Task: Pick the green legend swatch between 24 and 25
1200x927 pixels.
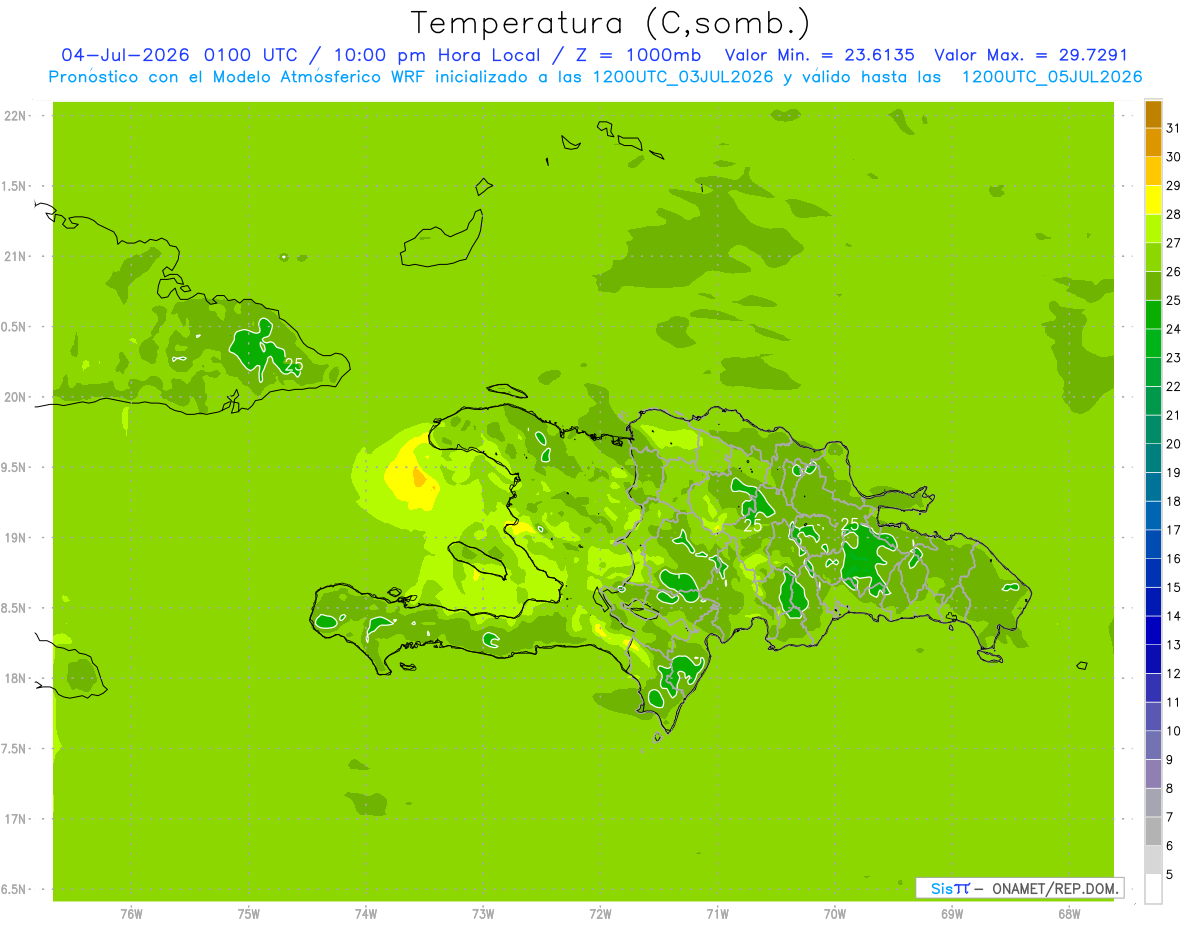Action: pos(1153,315)
